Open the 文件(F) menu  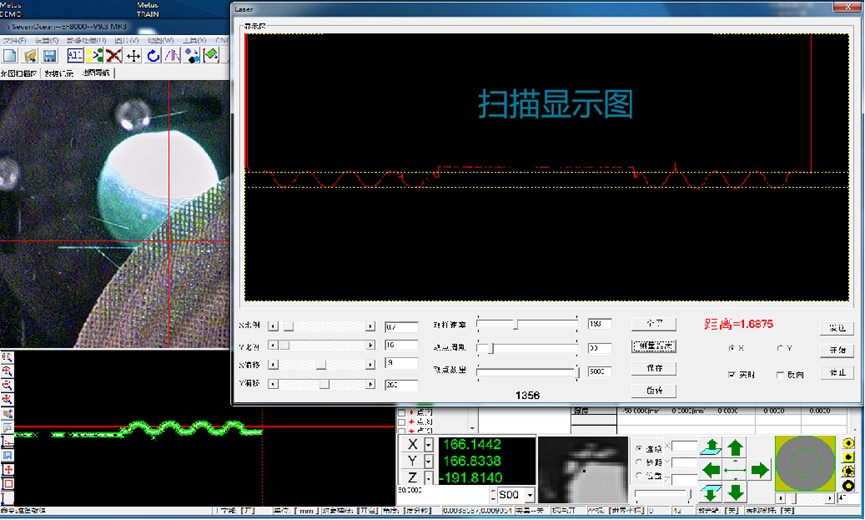pos(15,40)
